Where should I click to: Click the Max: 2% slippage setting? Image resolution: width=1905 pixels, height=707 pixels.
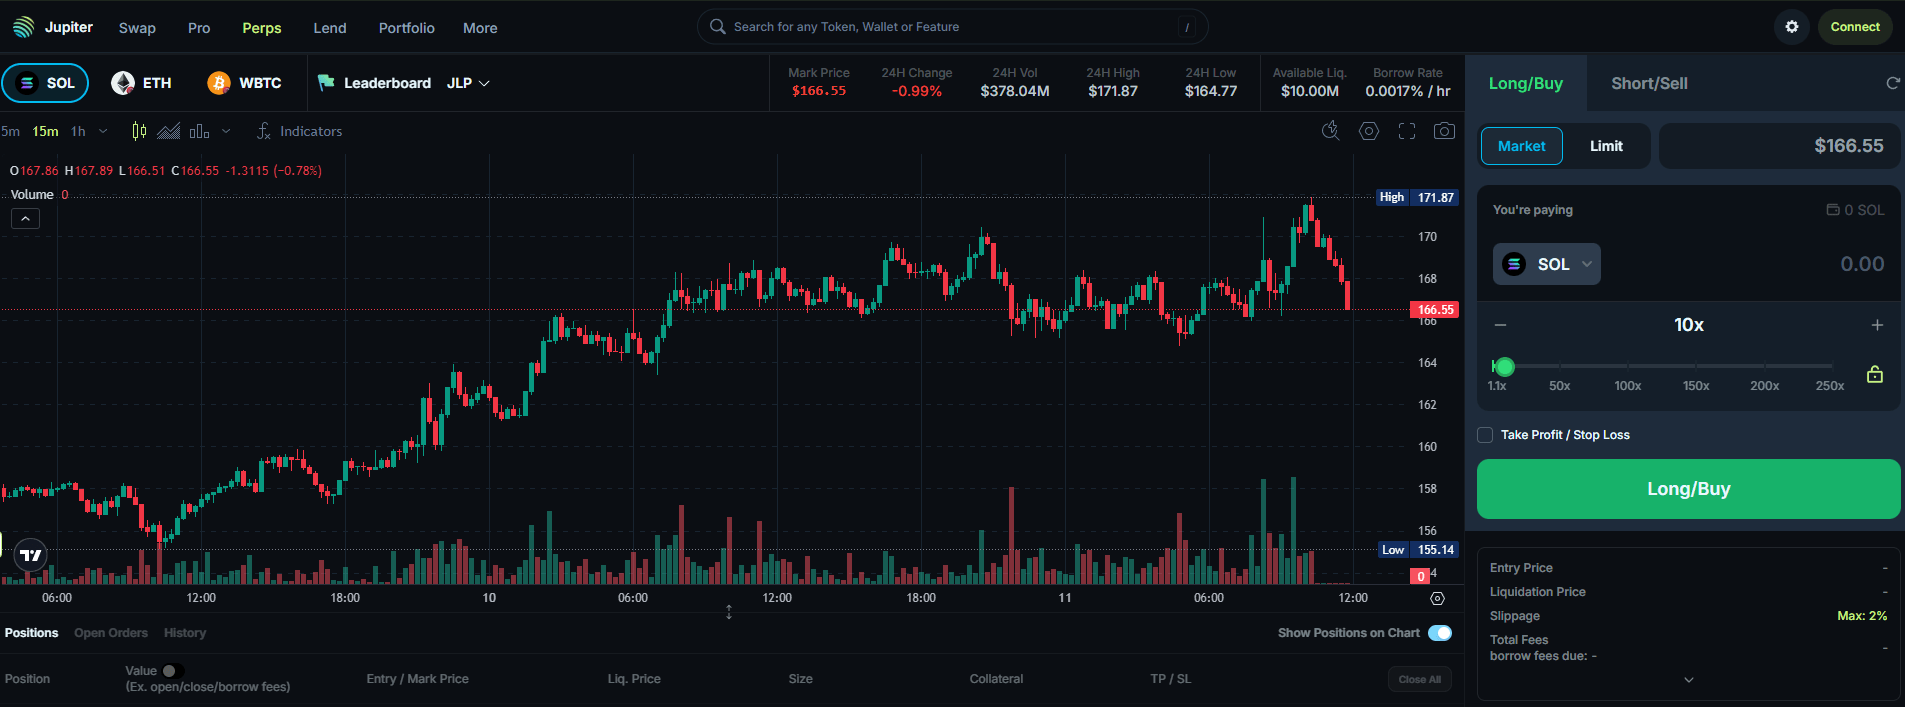tap(1862, 616)
